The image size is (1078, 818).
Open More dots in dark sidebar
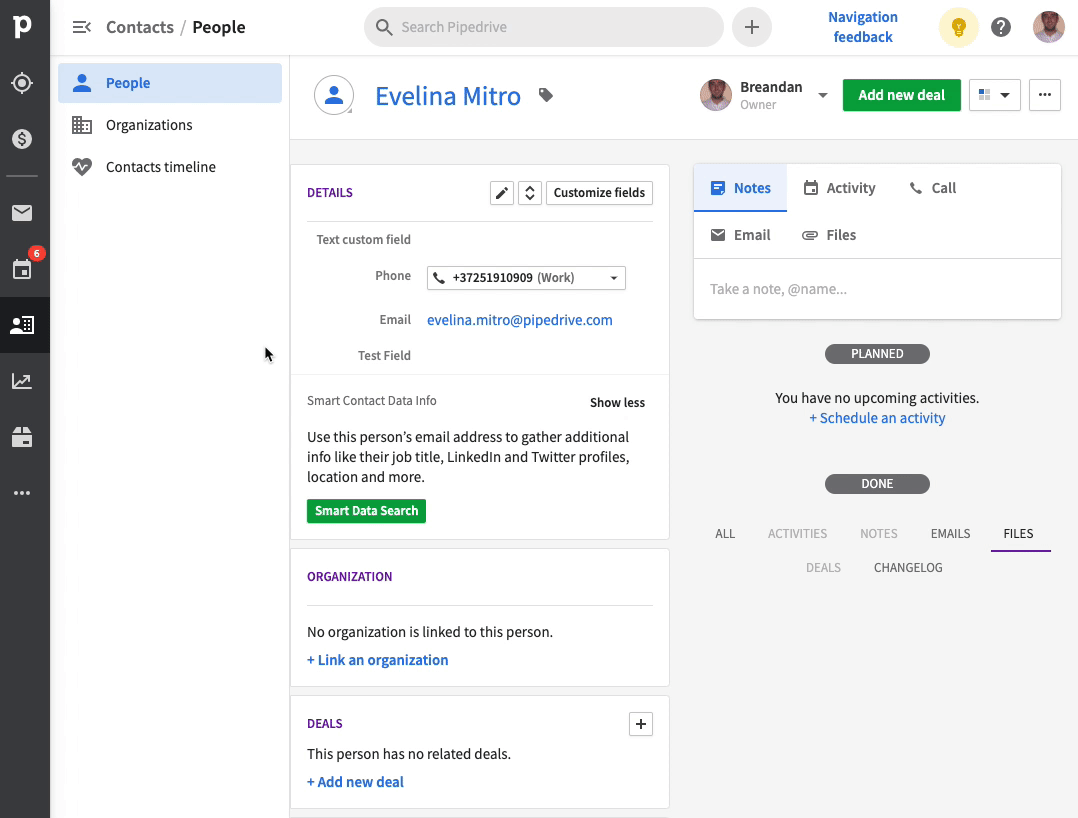tap(22, 493)
